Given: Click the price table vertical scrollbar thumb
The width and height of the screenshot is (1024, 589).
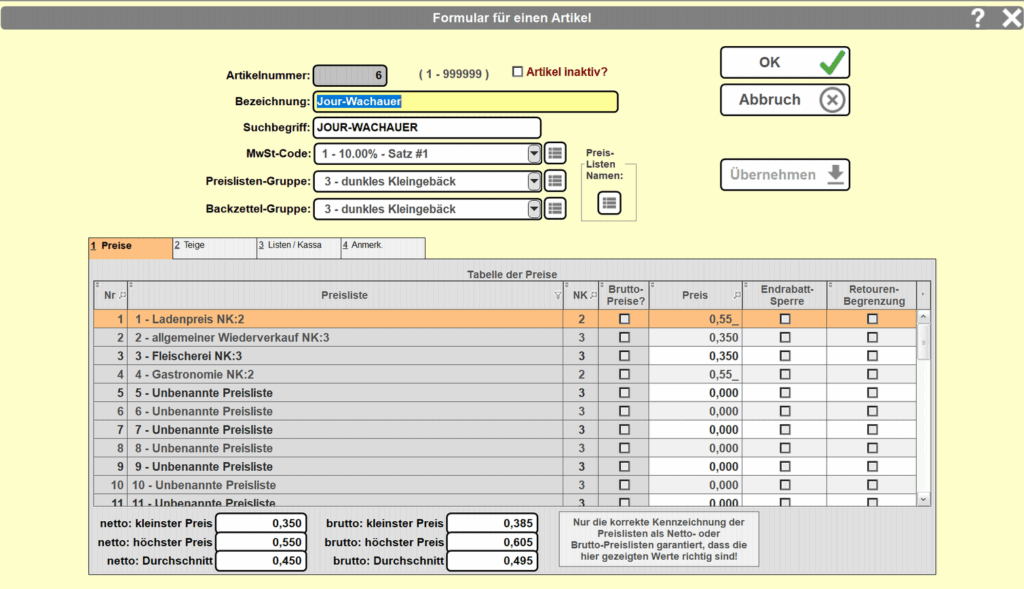Looking at the screenshot, I should (923, 342).
